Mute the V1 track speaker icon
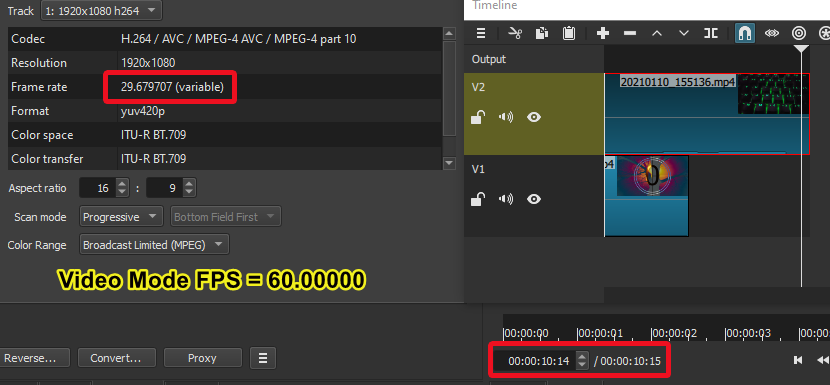 [506, 199]
